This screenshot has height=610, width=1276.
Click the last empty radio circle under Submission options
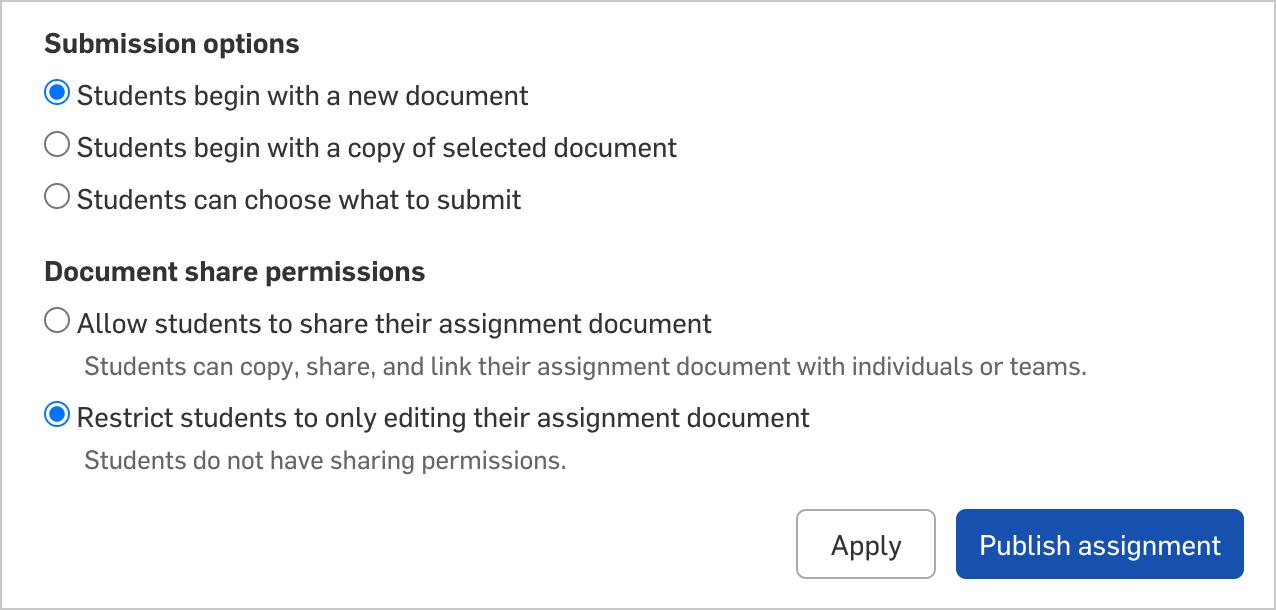coord(58,198)
